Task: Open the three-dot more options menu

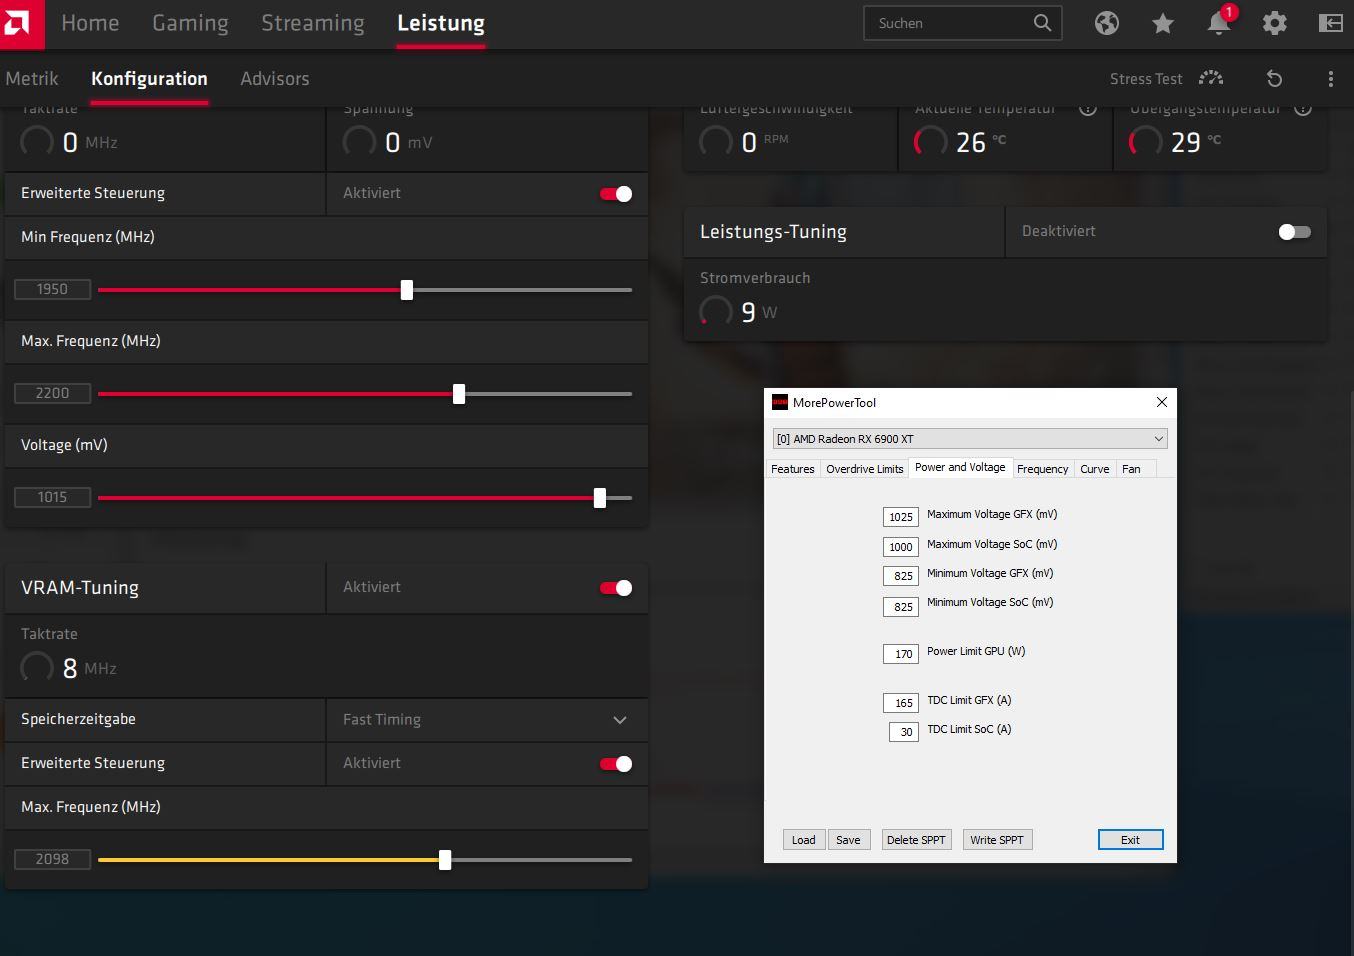Action: pyautogui.click(x=1330, y=78)
